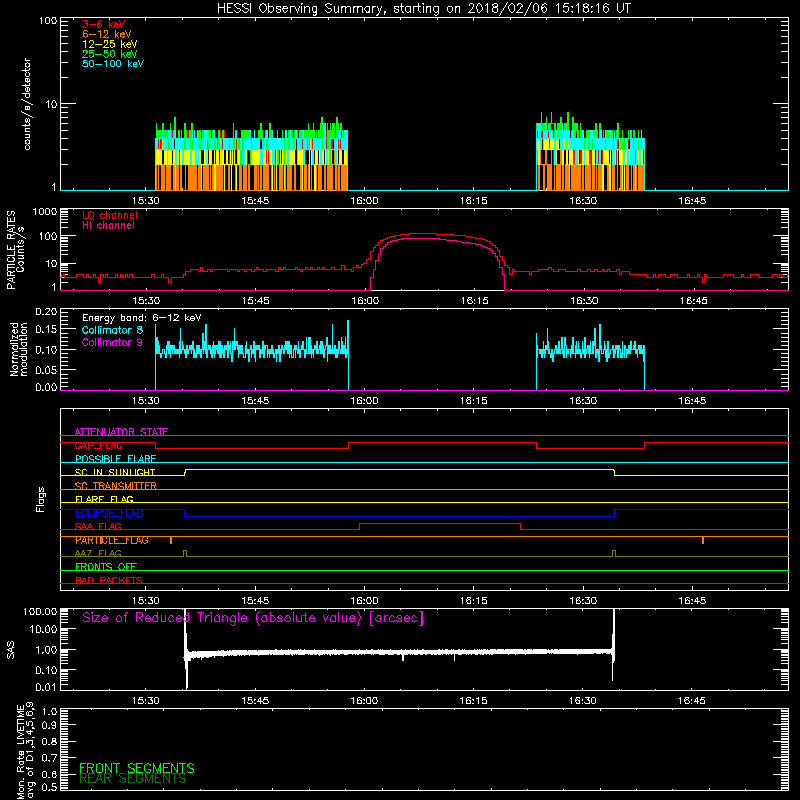Click the 15:30 tick under the modulation panel
Screen dimensions: 800x800
[x=146, y=401]
